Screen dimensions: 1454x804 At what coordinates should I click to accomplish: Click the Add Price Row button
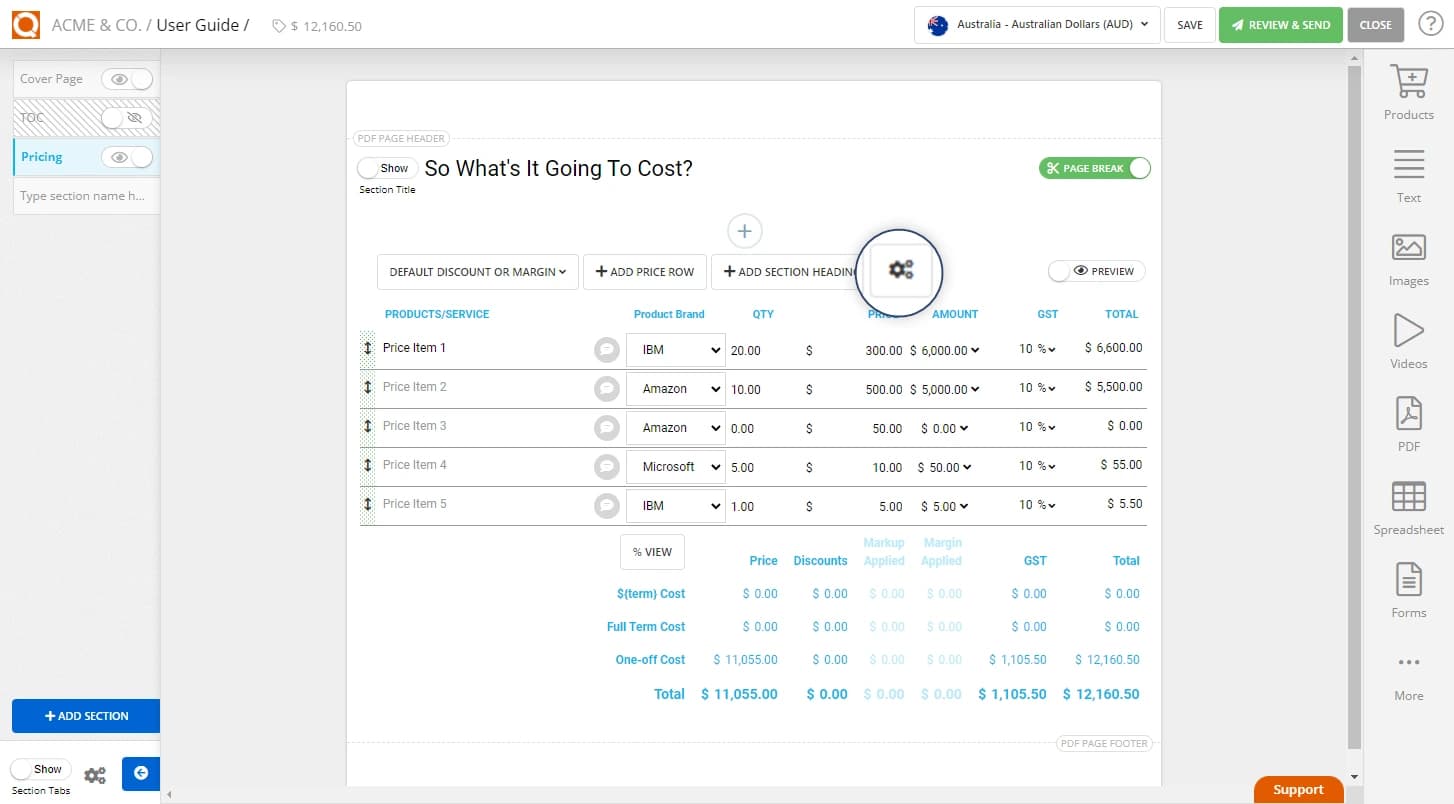644,271
